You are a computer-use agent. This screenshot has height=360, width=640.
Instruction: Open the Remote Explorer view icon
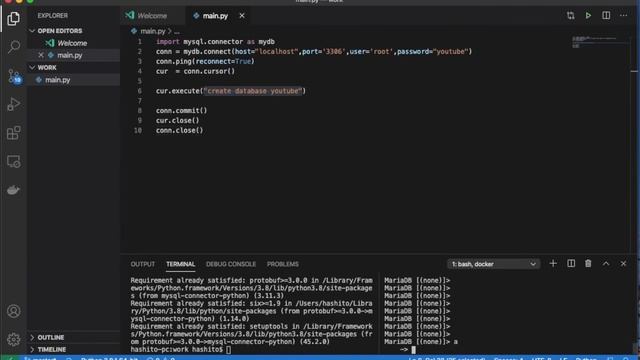point(13,162)
